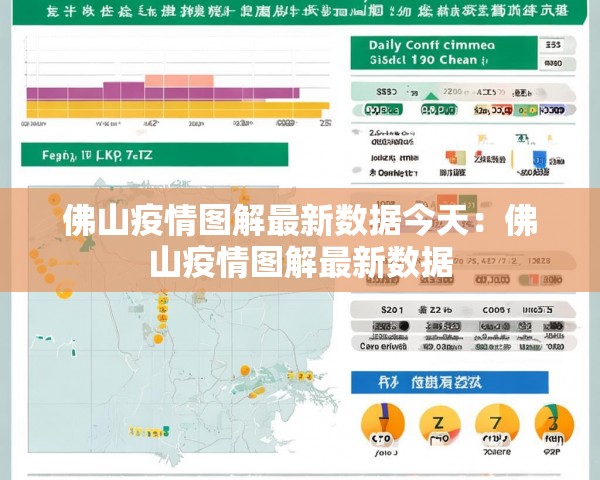Viewport: 600px width, 480px height.
Task: Click the blue square icon in the legend
Action: [x=540, y=159]
